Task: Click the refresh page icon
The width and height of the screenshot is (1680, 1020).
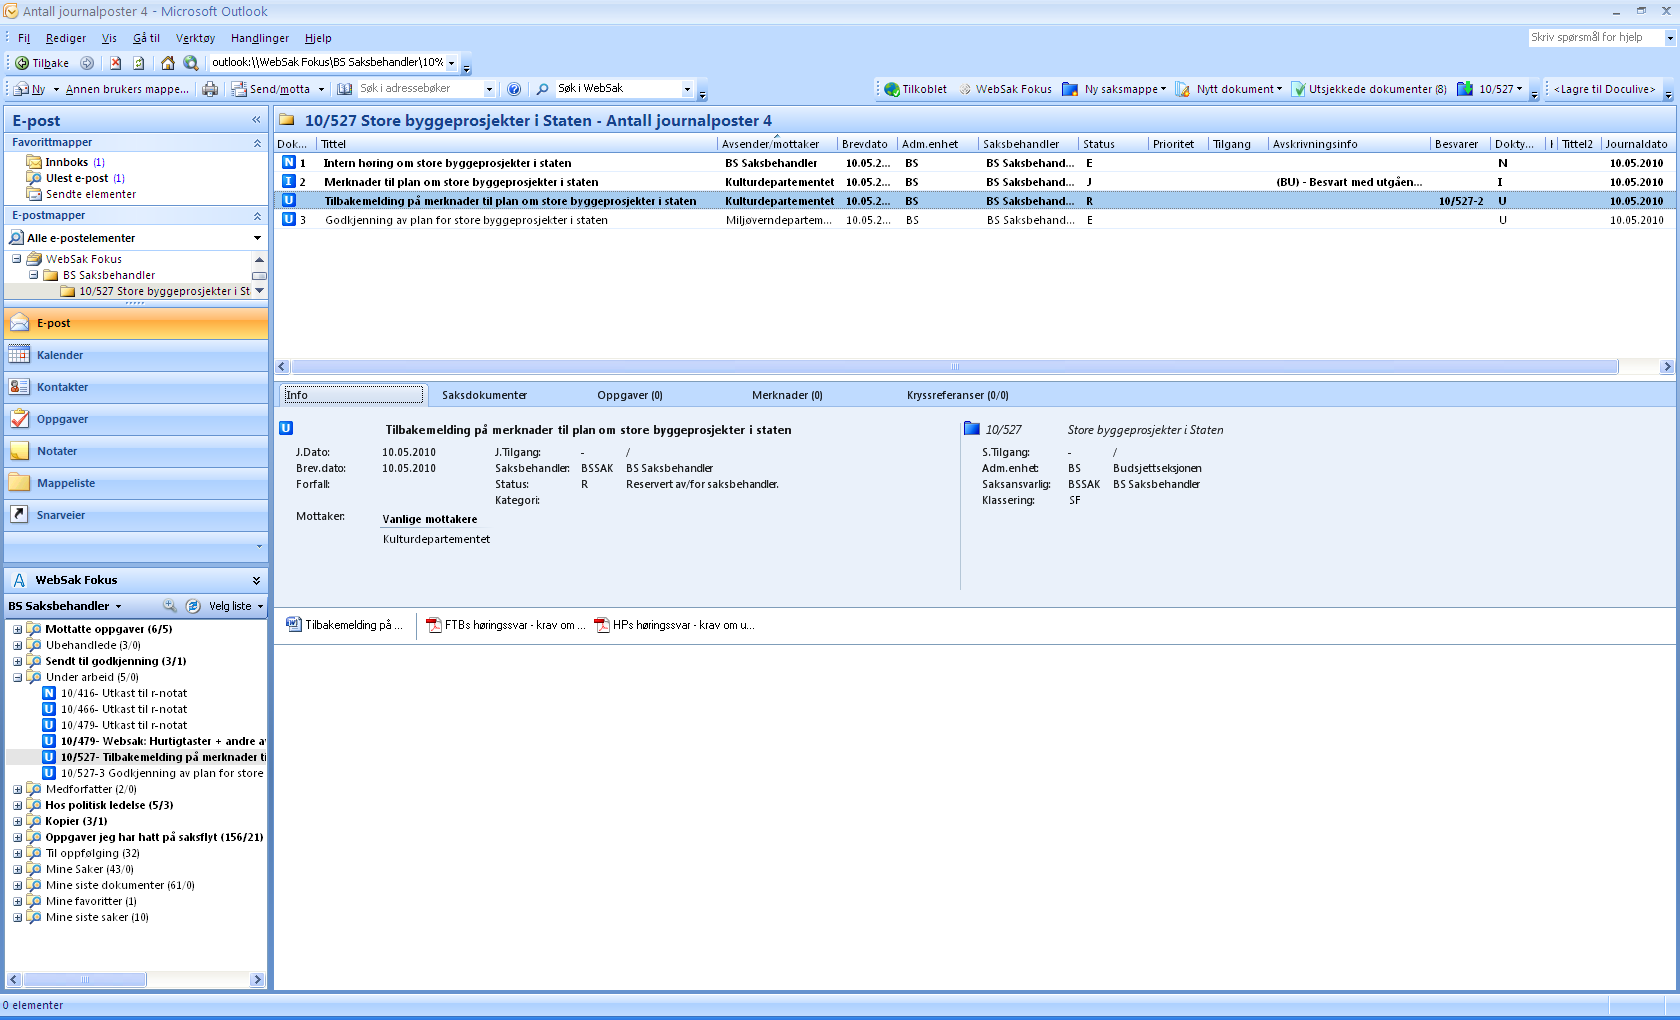Action: click(x=139, y=63)
